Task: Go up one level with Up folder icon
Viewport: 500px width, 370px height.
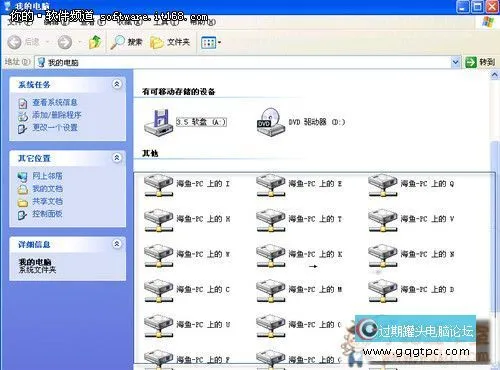Action: click(95, 42)
